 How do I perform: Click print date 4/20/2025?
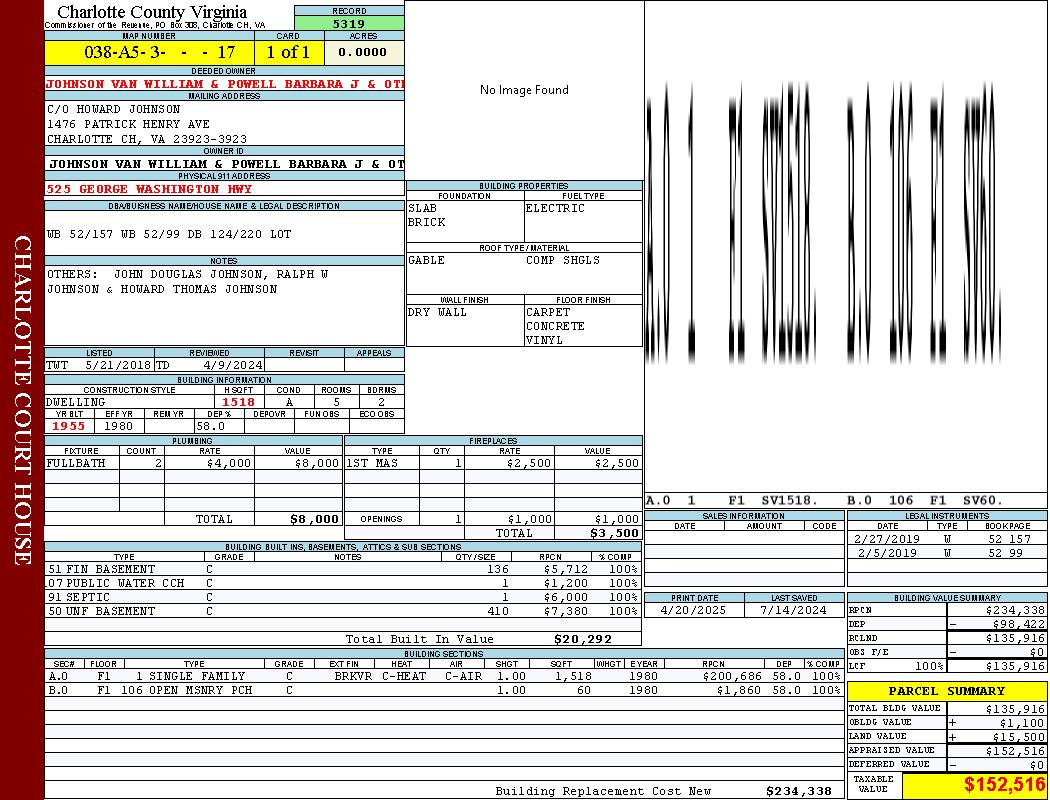[x=693, y=611]
